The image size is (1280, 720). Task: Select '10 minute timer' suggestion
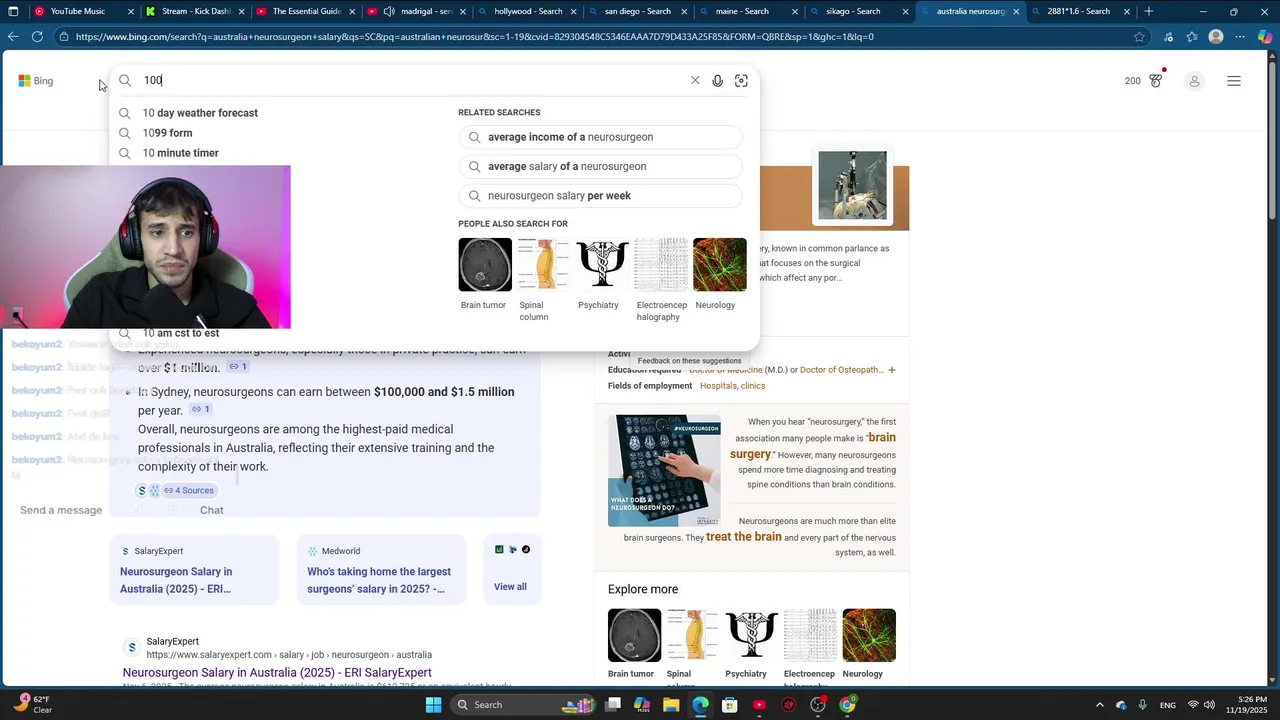(180, 153)
